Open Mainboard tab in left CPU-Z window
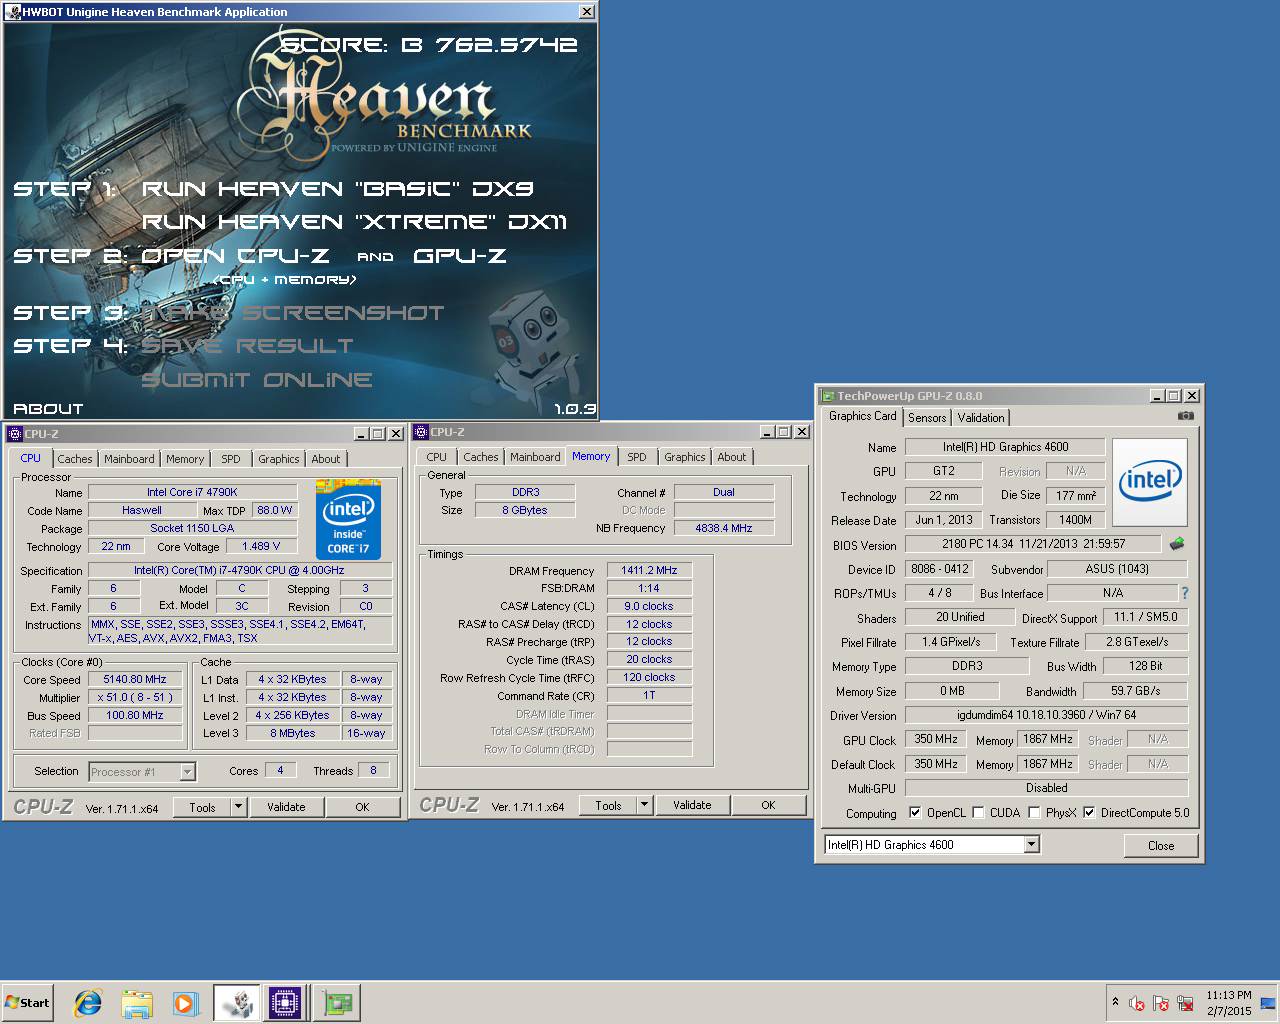Image resolution: width=1280 pixels, height=1024 pixels. coord(129,459)
